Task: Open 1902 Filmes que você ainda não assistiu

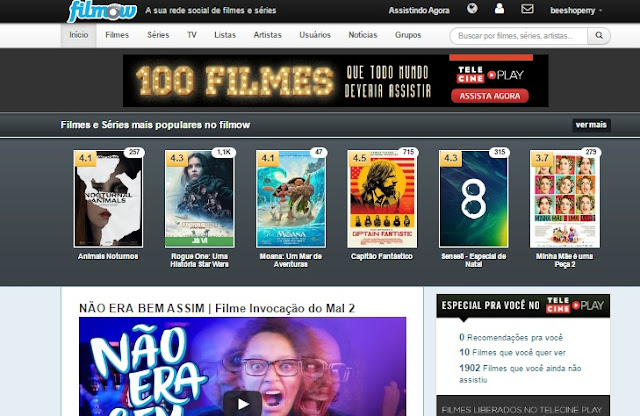Action: pyautogui.click(x=520, y=374)
